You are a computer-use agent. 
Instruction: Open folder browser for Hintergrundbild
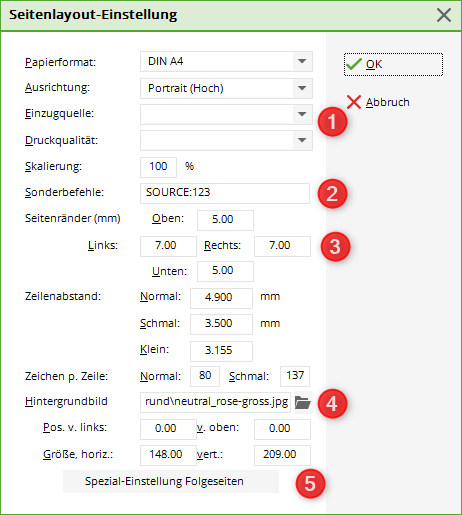[x=303, y=403]
